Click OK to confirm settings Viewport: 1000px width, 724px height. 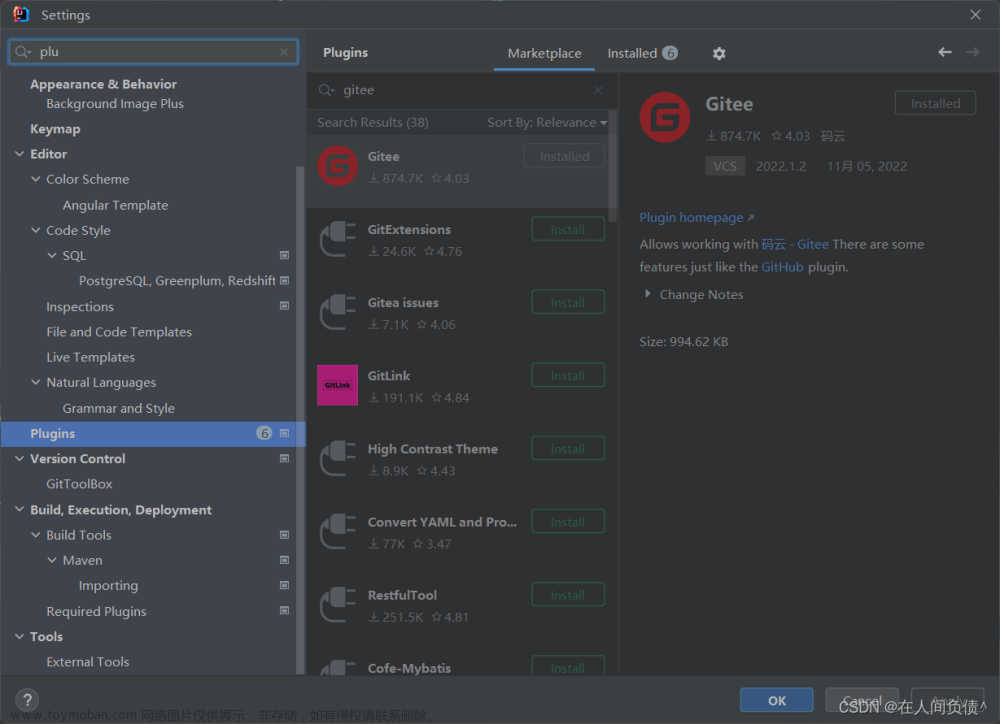point(776,700)
